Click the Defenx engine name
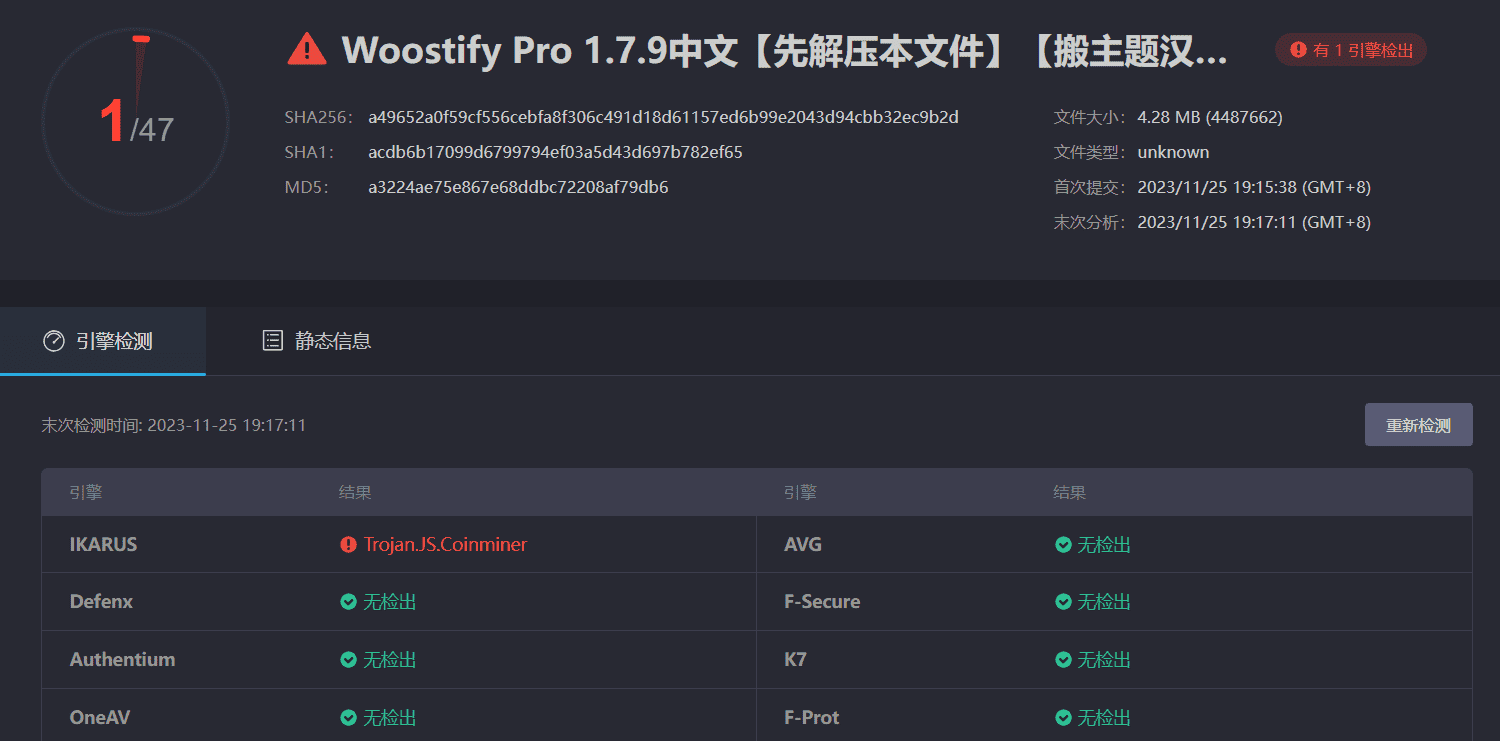The height and width of the screenshot is (741, 1500). pyautogui.click(x=101, y=602)
